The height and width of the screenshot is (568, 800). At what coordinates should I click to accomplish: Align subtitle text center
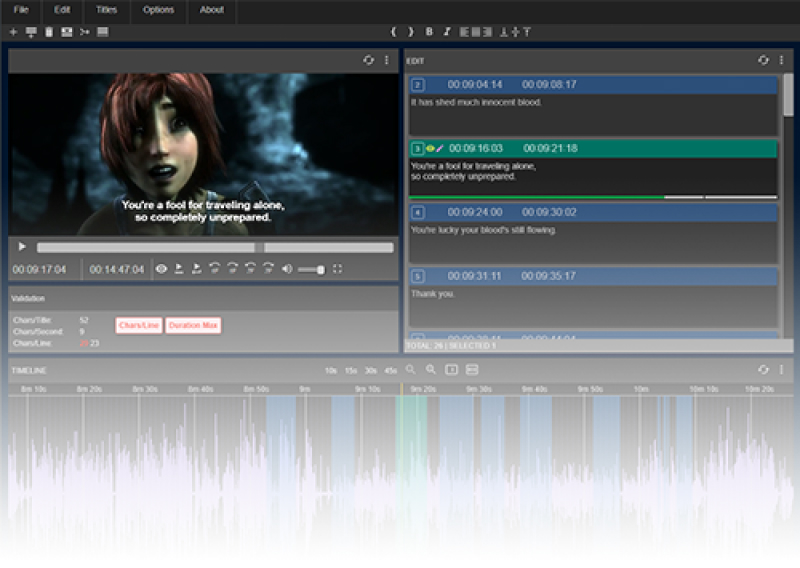pyautogui.click(x=476, y=32)
